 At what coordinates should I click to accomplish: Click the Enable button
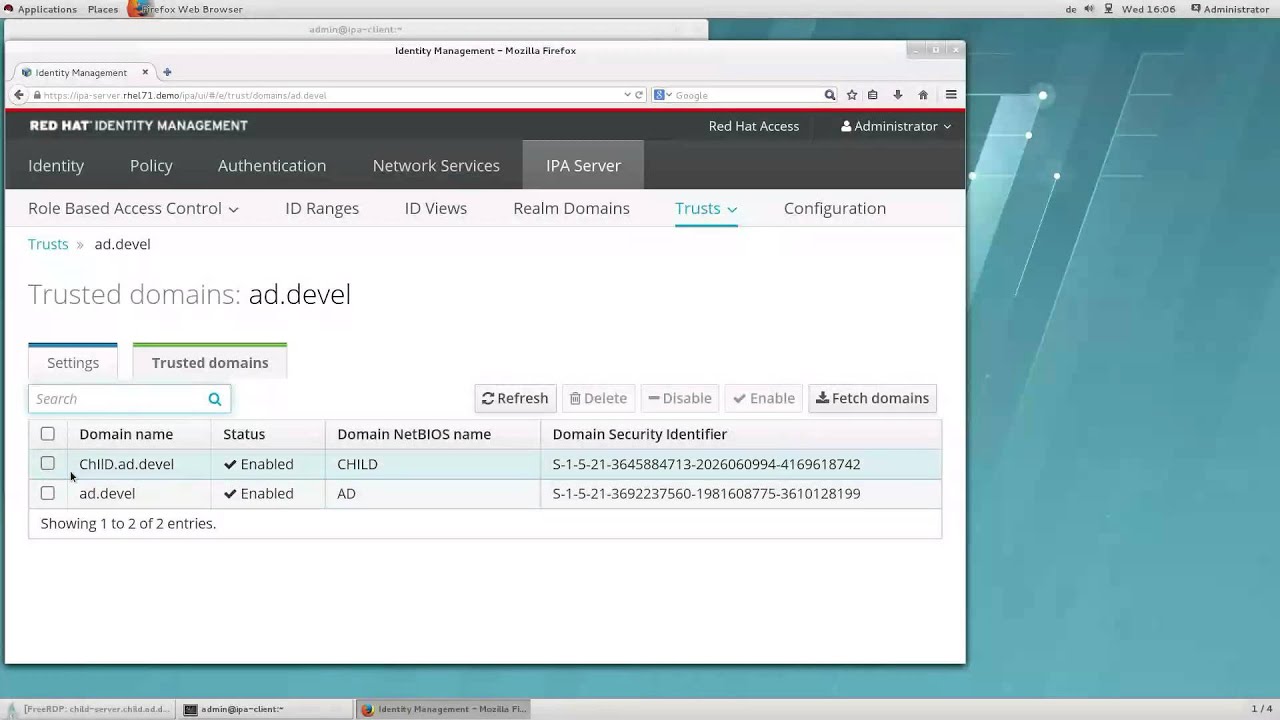pyautogui.click(x=764, y=398)
